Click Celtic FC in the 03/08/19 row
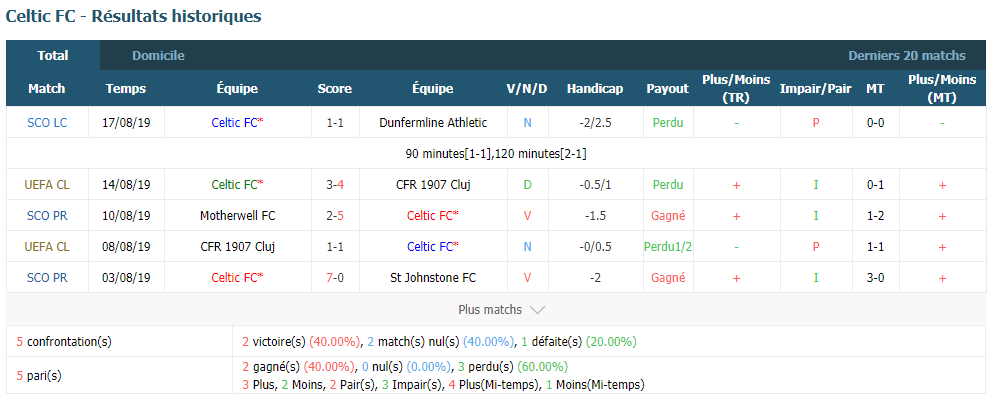This screenshot has width=994, height=402. click(x=237, y=278)
